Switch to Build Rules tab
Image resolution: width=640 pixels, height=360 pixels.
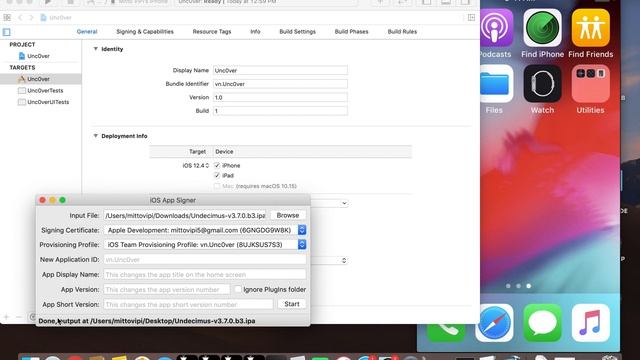tap(402, 31)
